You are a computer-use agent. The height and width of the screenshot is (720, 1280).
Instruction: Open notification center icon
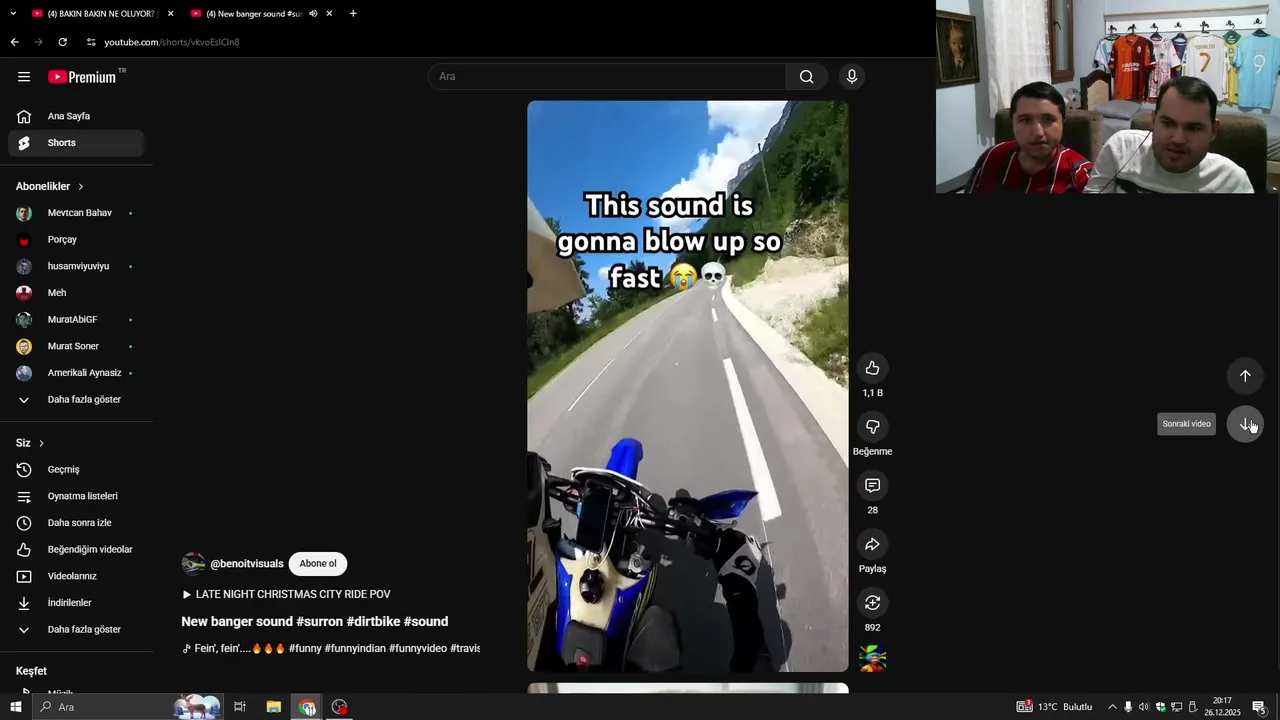[1259, 707]
